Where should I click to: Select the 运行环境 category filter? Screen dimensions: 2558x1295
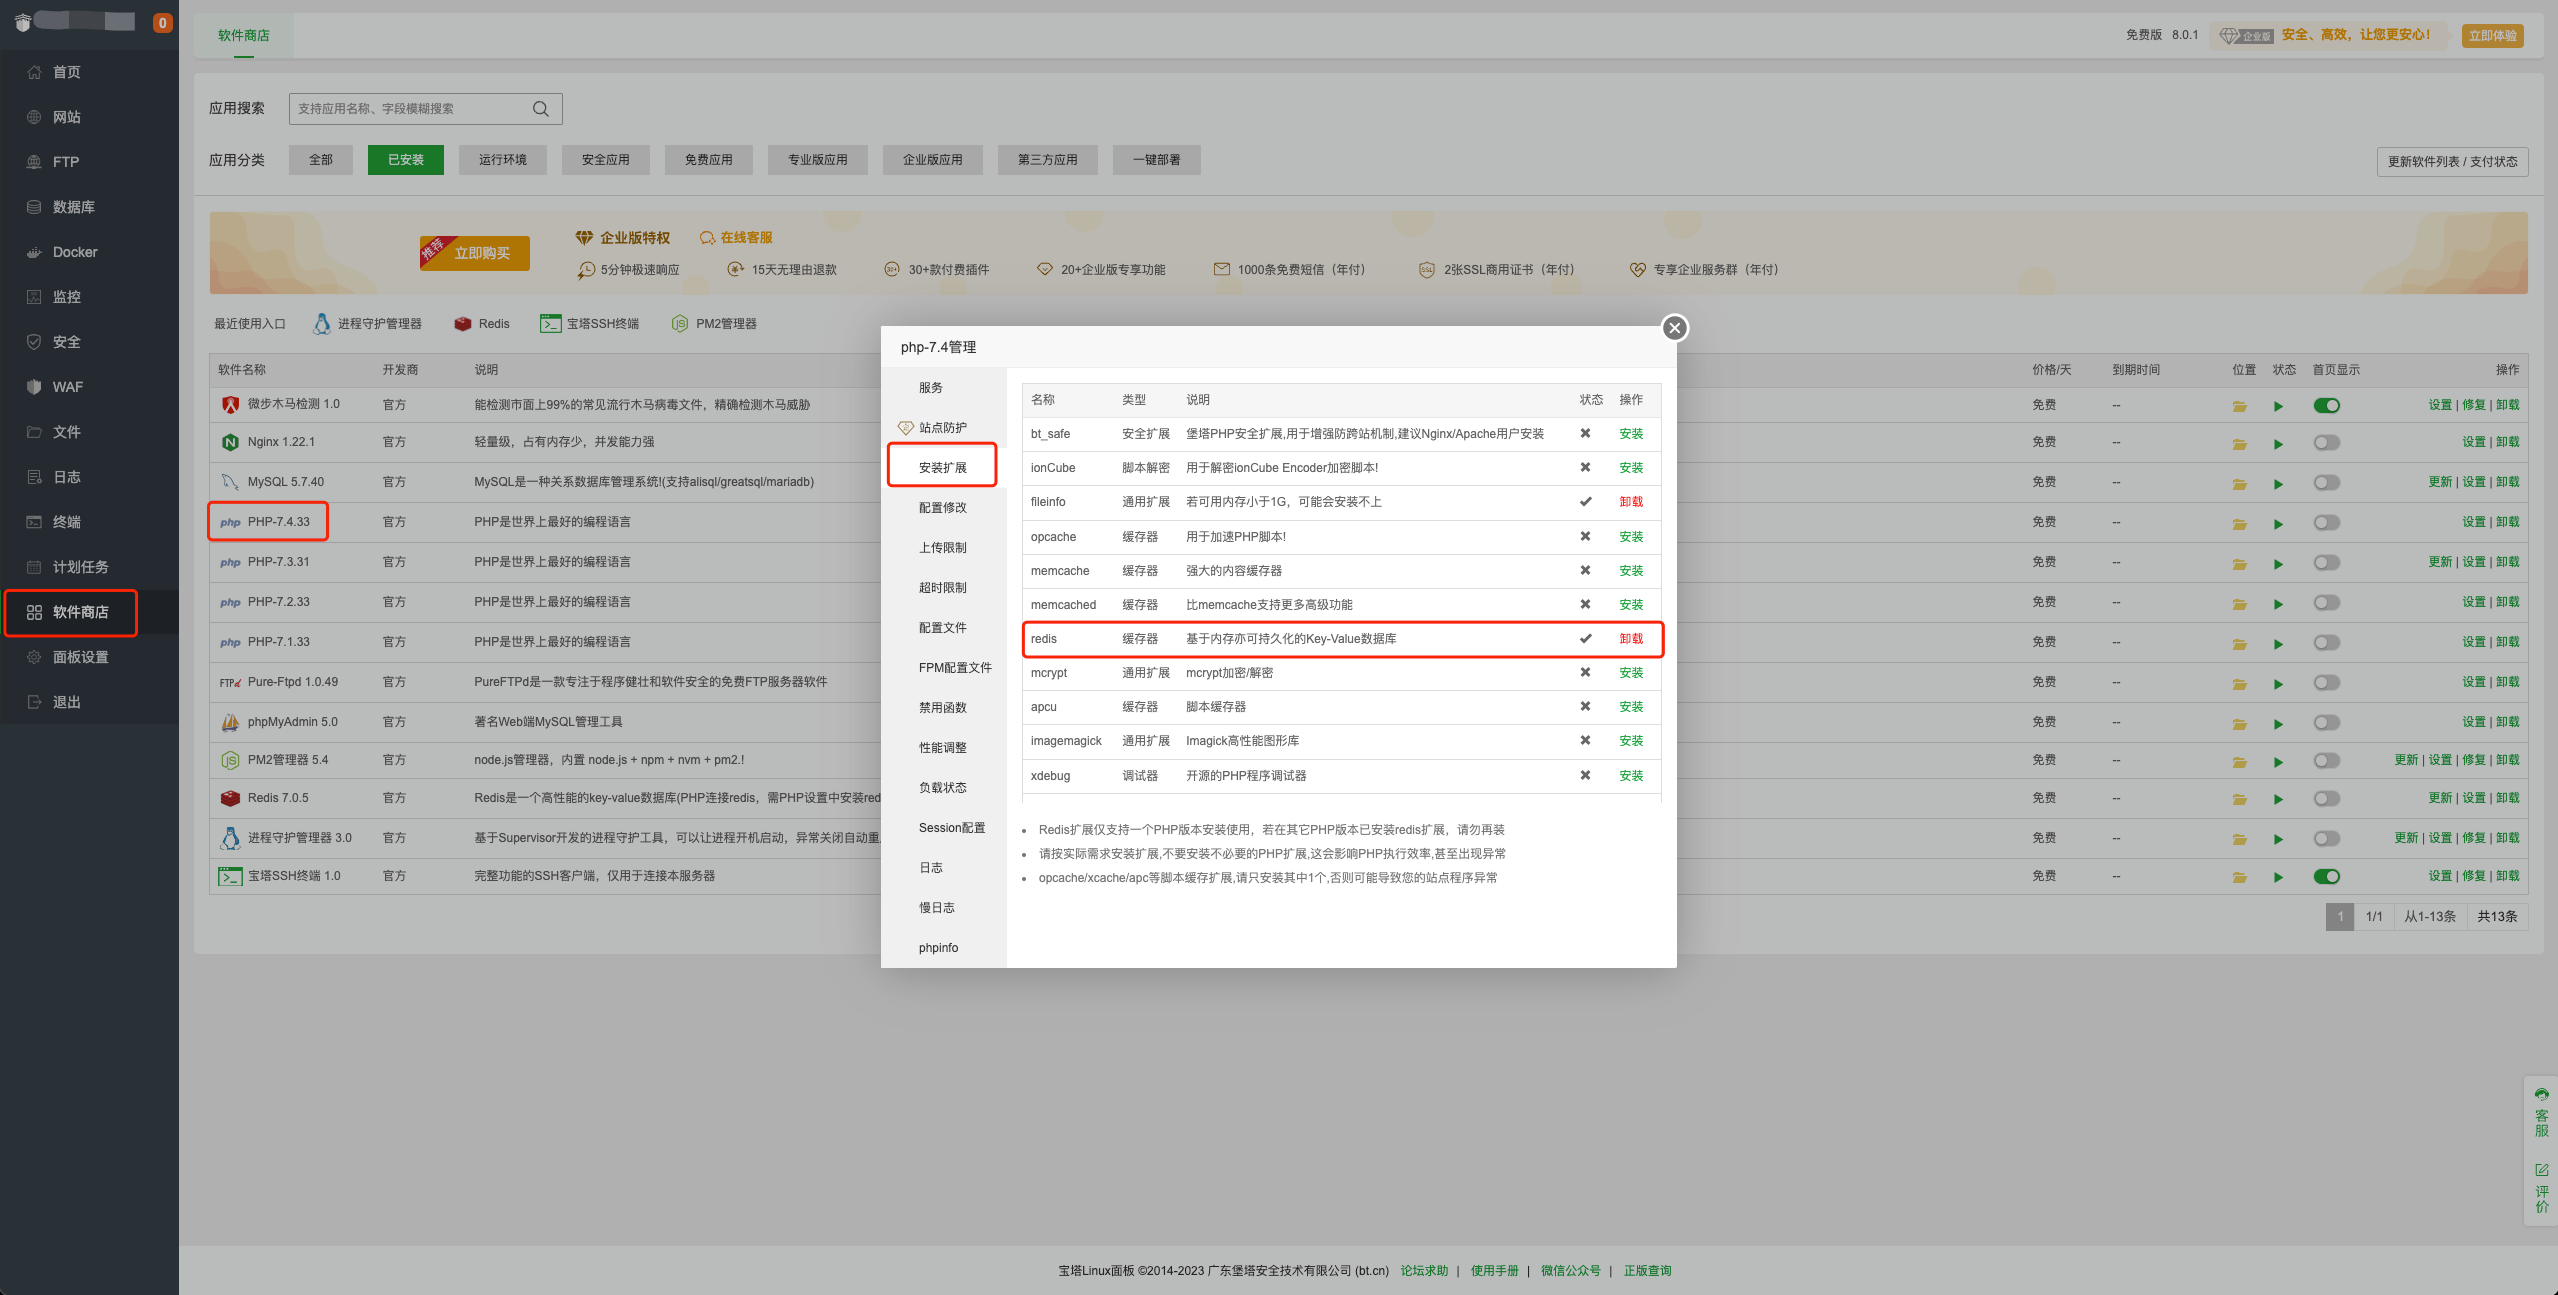coord(502,160)
